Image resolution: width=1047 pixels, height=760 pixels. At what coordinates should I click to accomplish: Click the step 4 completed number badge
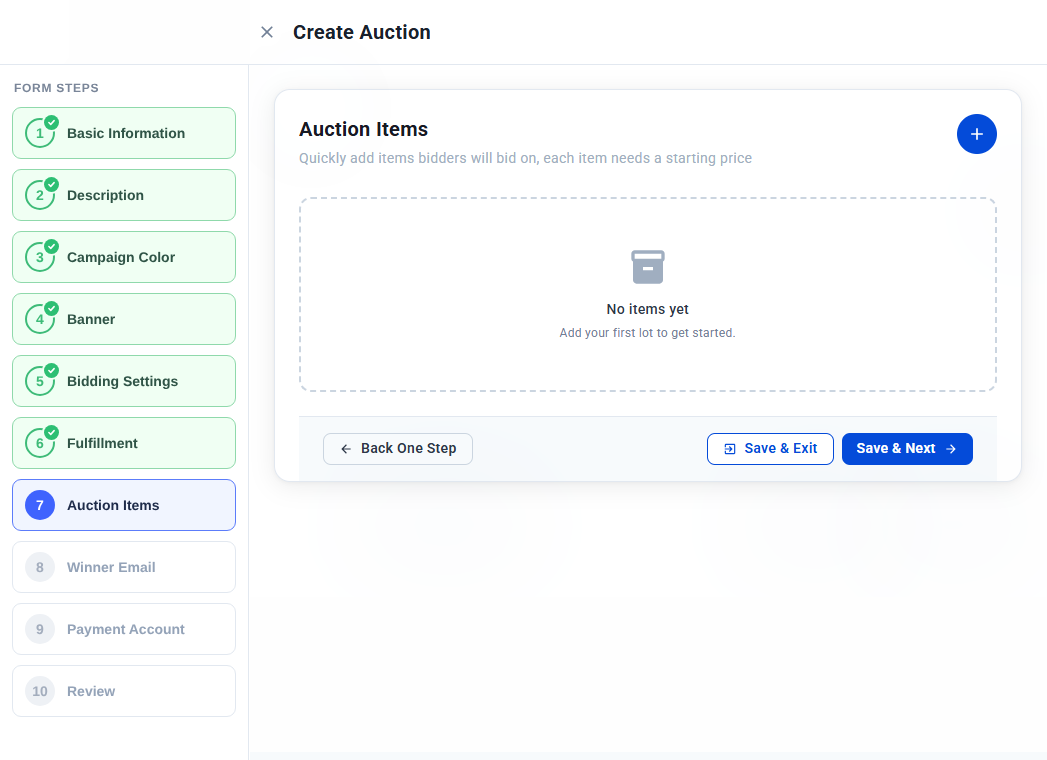click(40, 319)
